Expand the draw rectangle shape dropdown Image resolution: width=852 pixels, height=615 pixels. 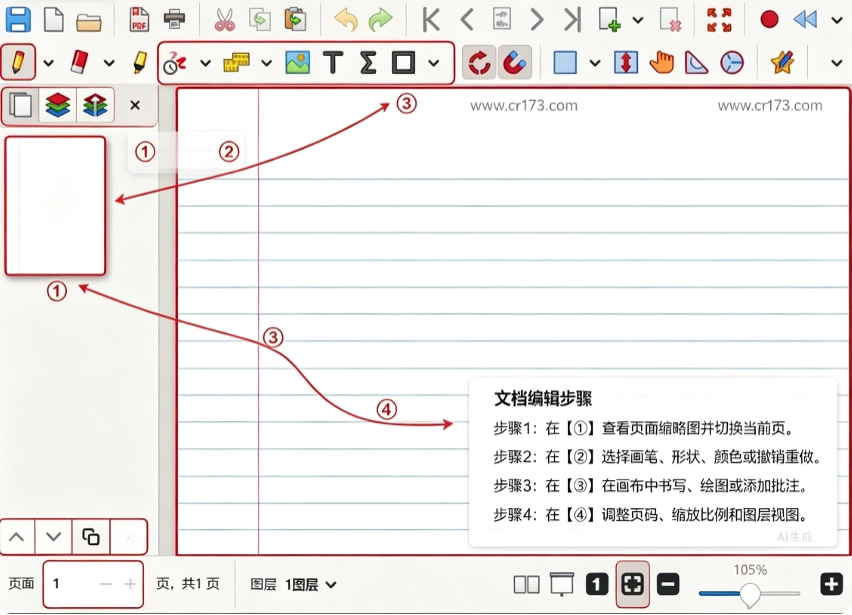pyautogui.click(x=433, y=63)
